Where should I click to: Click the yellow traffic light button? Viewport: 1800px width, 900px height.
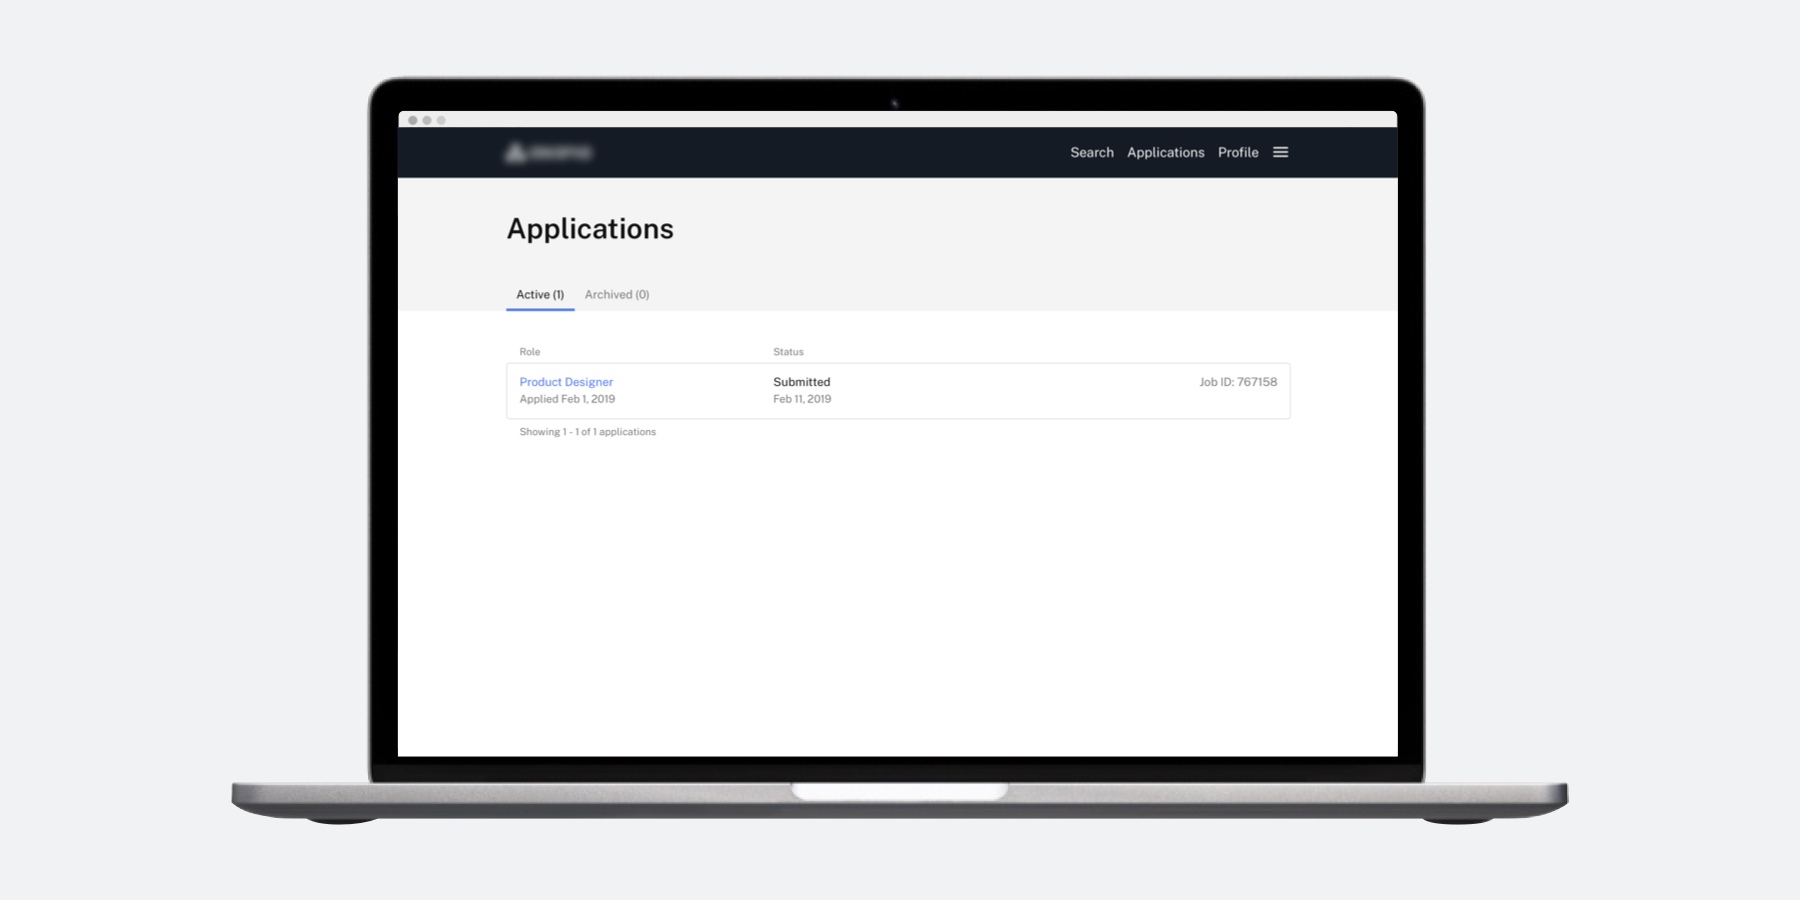(427, 120)
